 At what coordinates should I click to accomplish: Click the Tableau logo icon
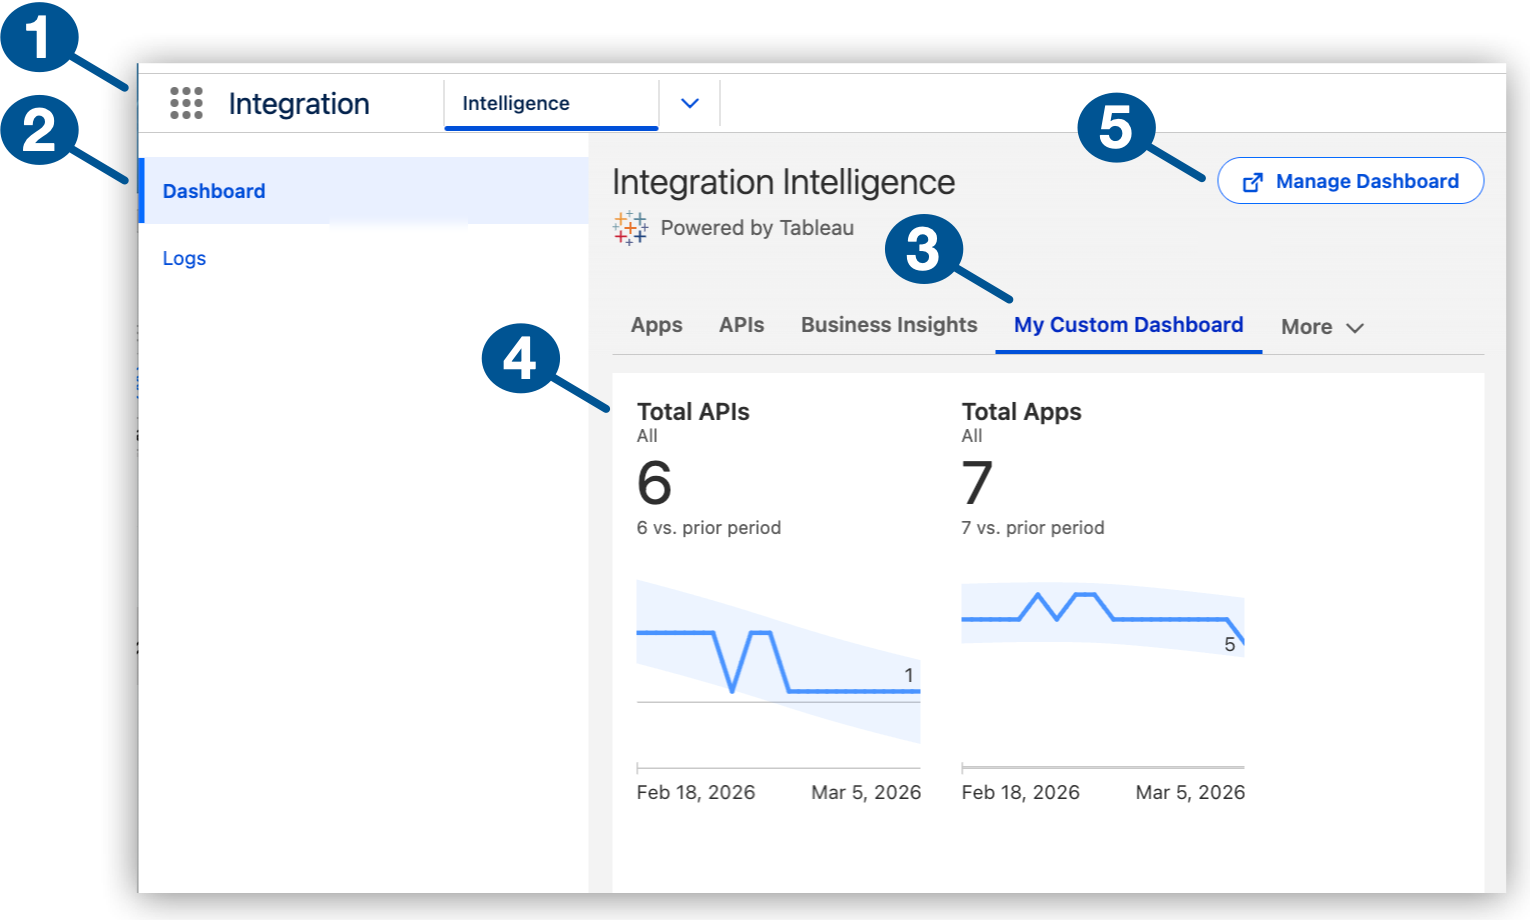tap(630, 228)
